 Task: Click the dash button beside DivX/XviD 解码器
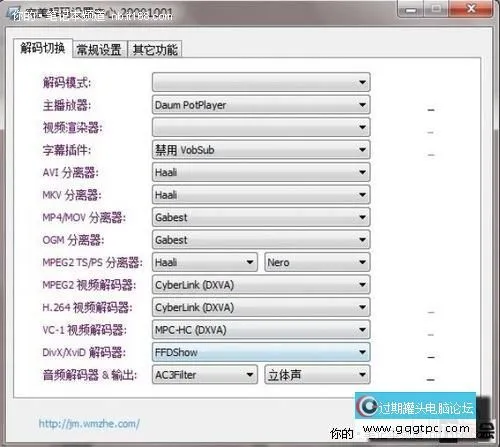click(x=431, y=357)
